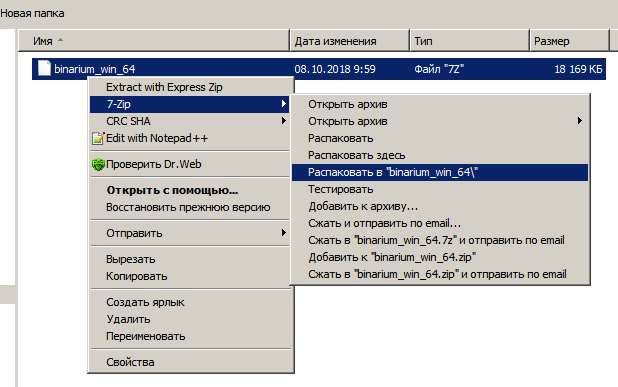Sort by the Имя column header
The width and height of the screenshot is (618, 387).
tap(154, 41)
